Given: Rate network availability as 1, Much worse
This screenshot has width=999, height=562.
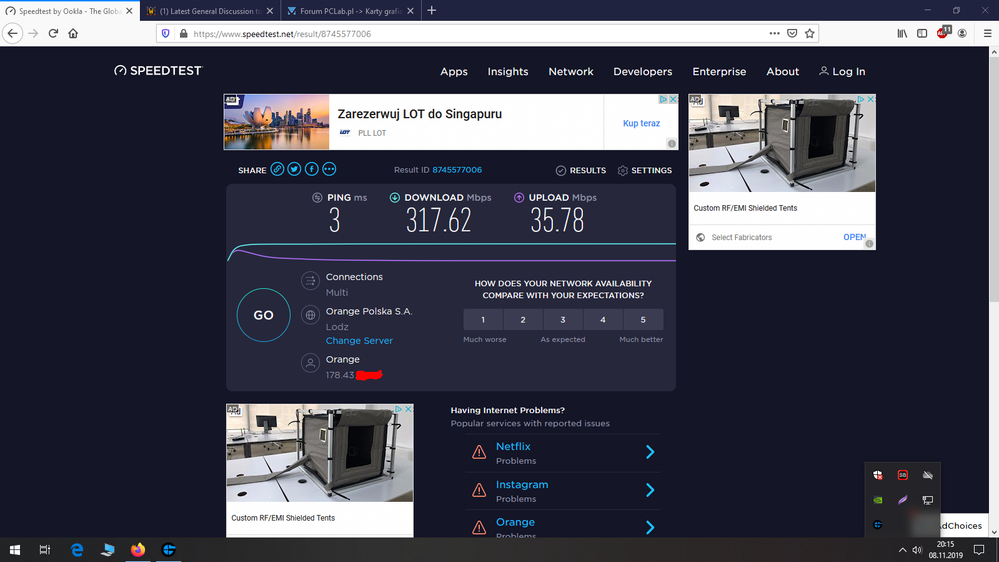Looking at the screenshot, I should pyautogui.click(x=483, y=320).
